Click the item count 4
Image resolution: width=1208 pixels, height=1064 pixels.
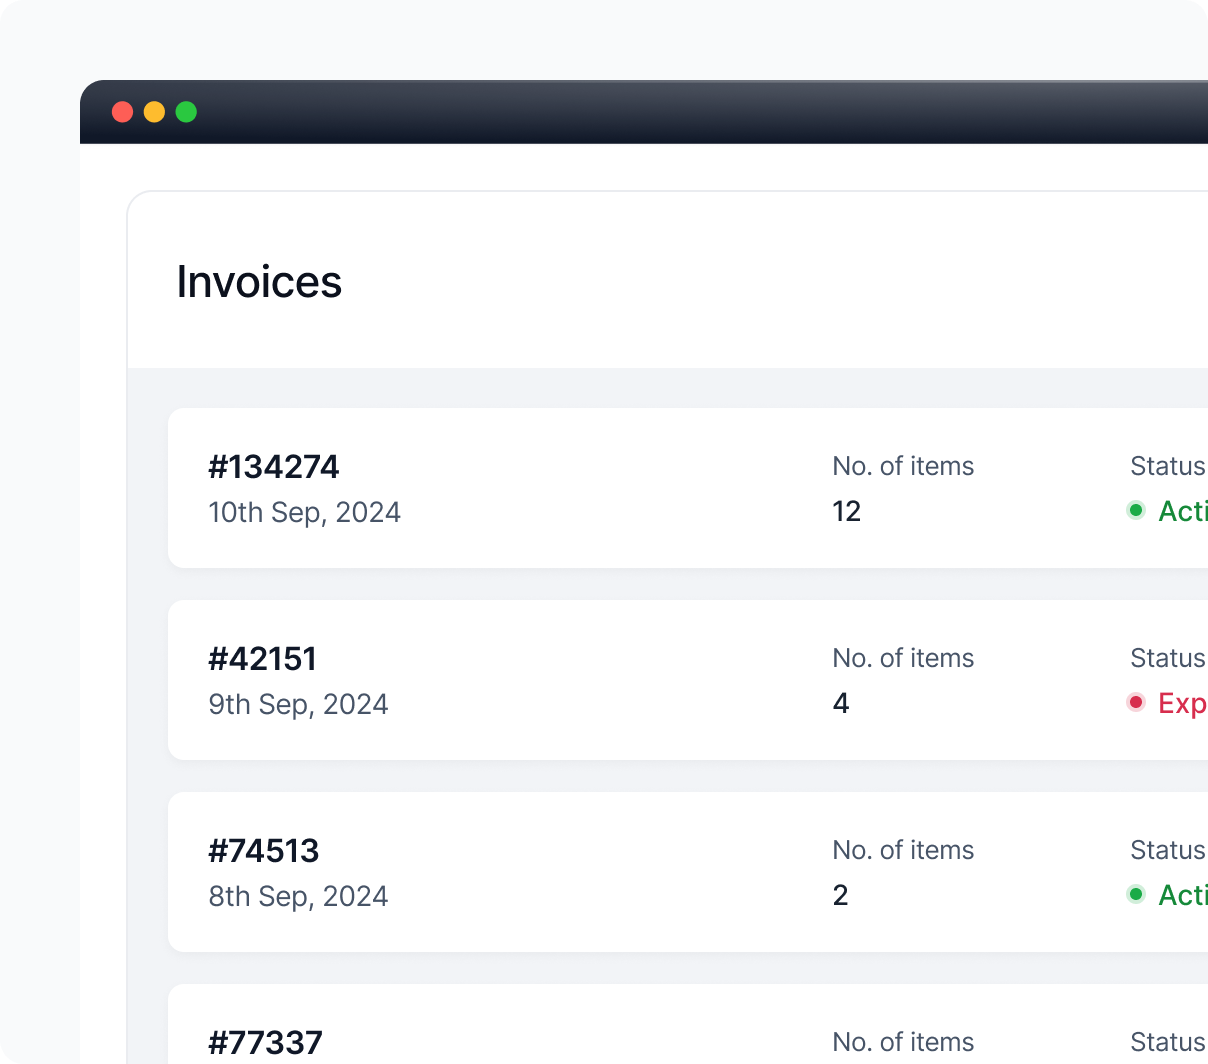pos(841,703)
